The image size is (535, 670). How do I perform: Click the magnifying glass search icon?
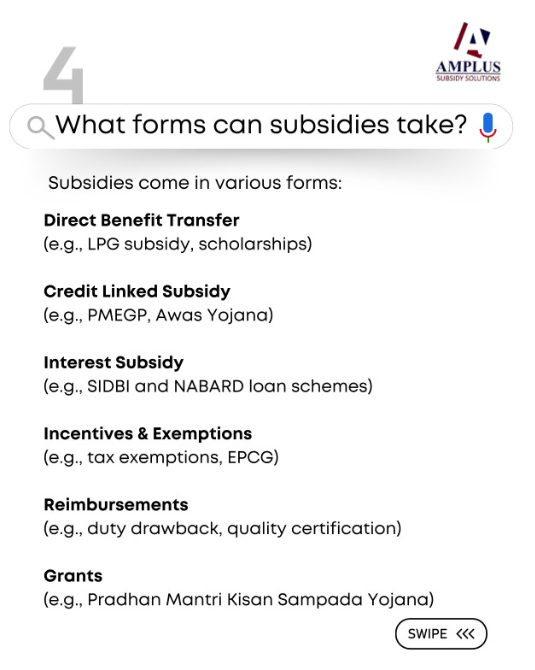click(x=41, y=127)
